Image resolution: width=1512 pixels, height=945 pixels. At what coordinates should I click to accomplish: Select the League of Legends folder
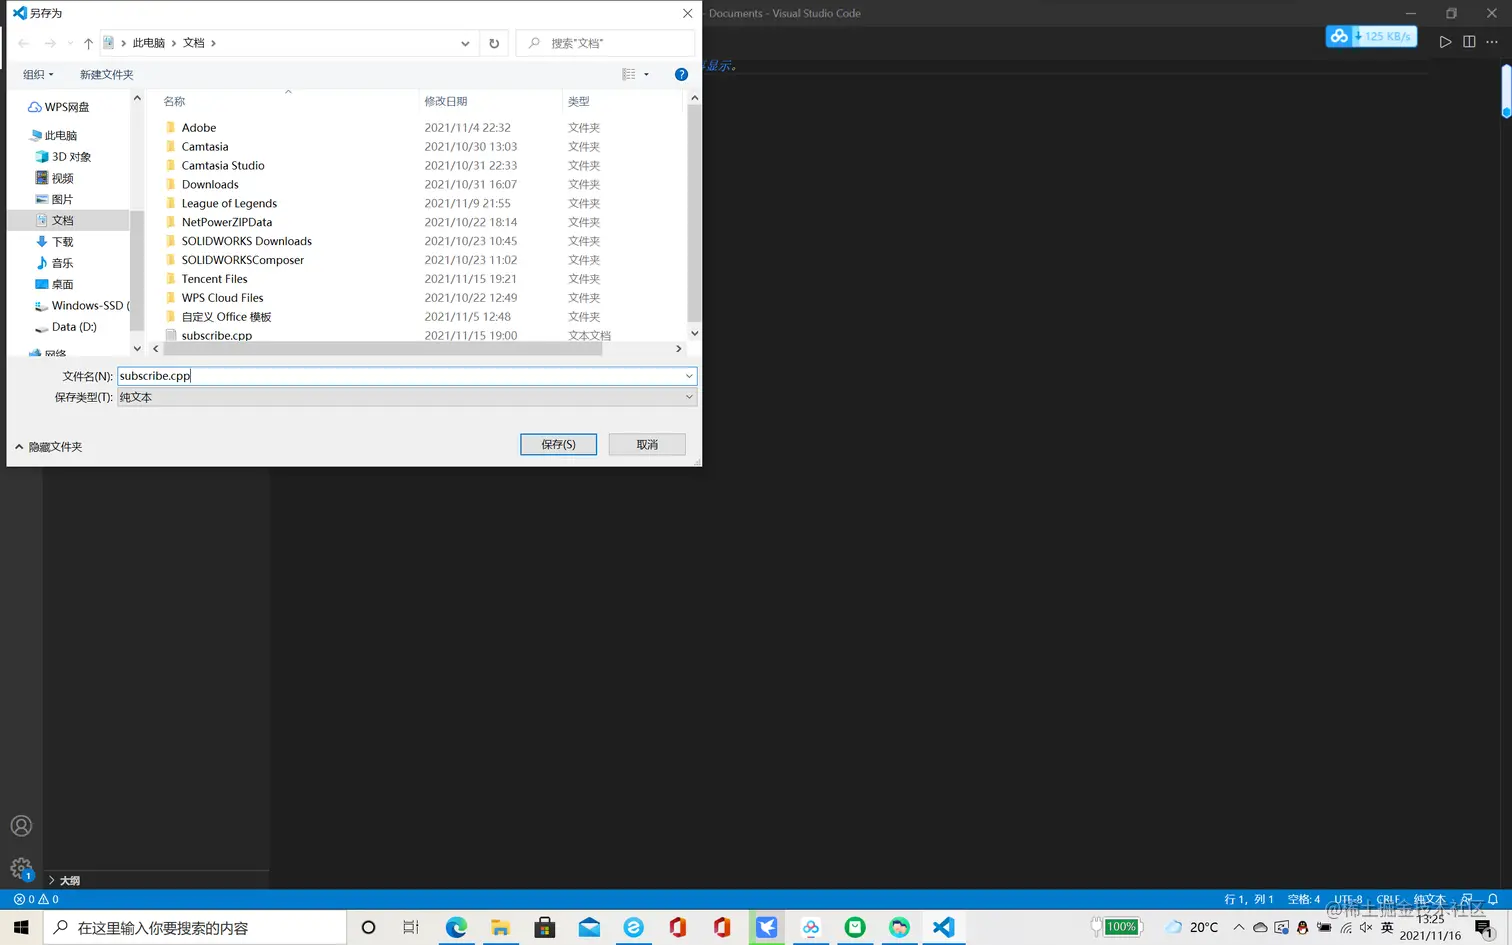coord(229,203)
